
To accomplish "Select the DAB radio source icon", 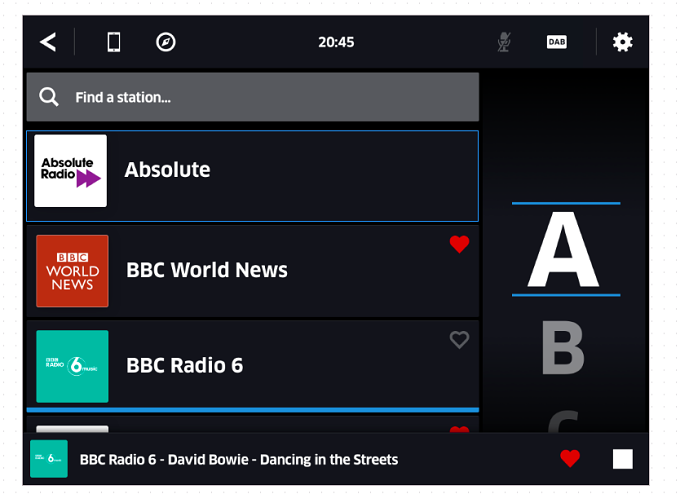I will [x=556, y=42].
